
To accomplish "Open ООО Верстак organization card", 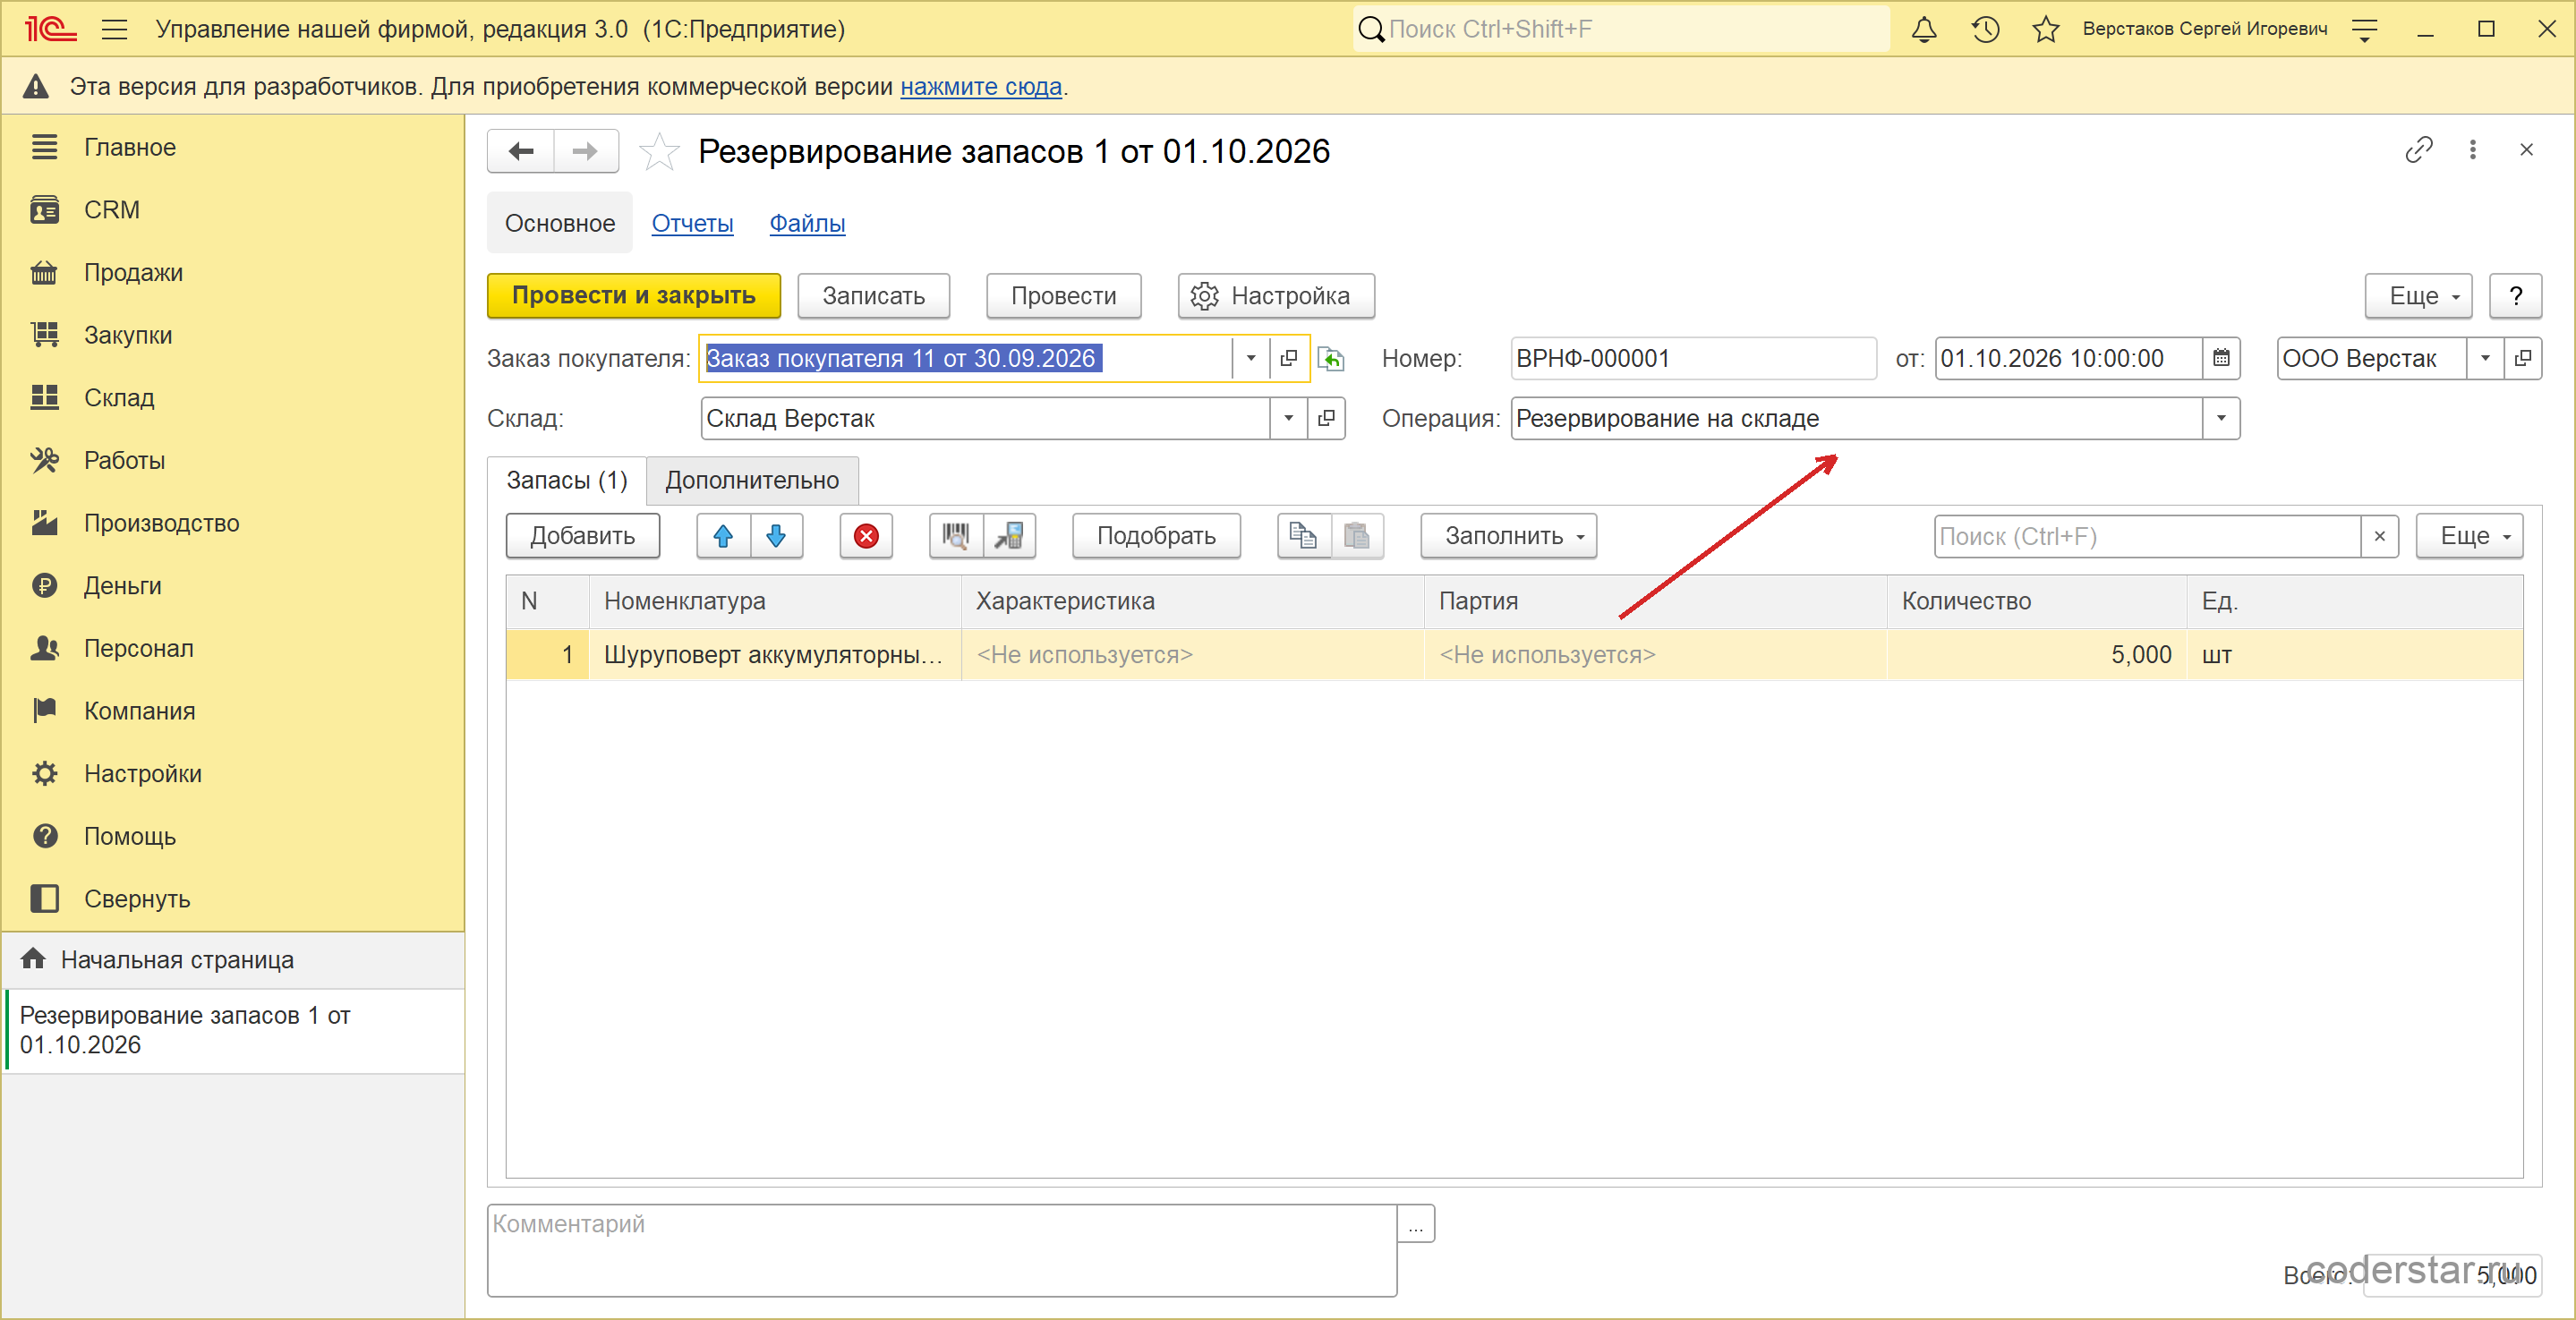I will point(2522,358).
